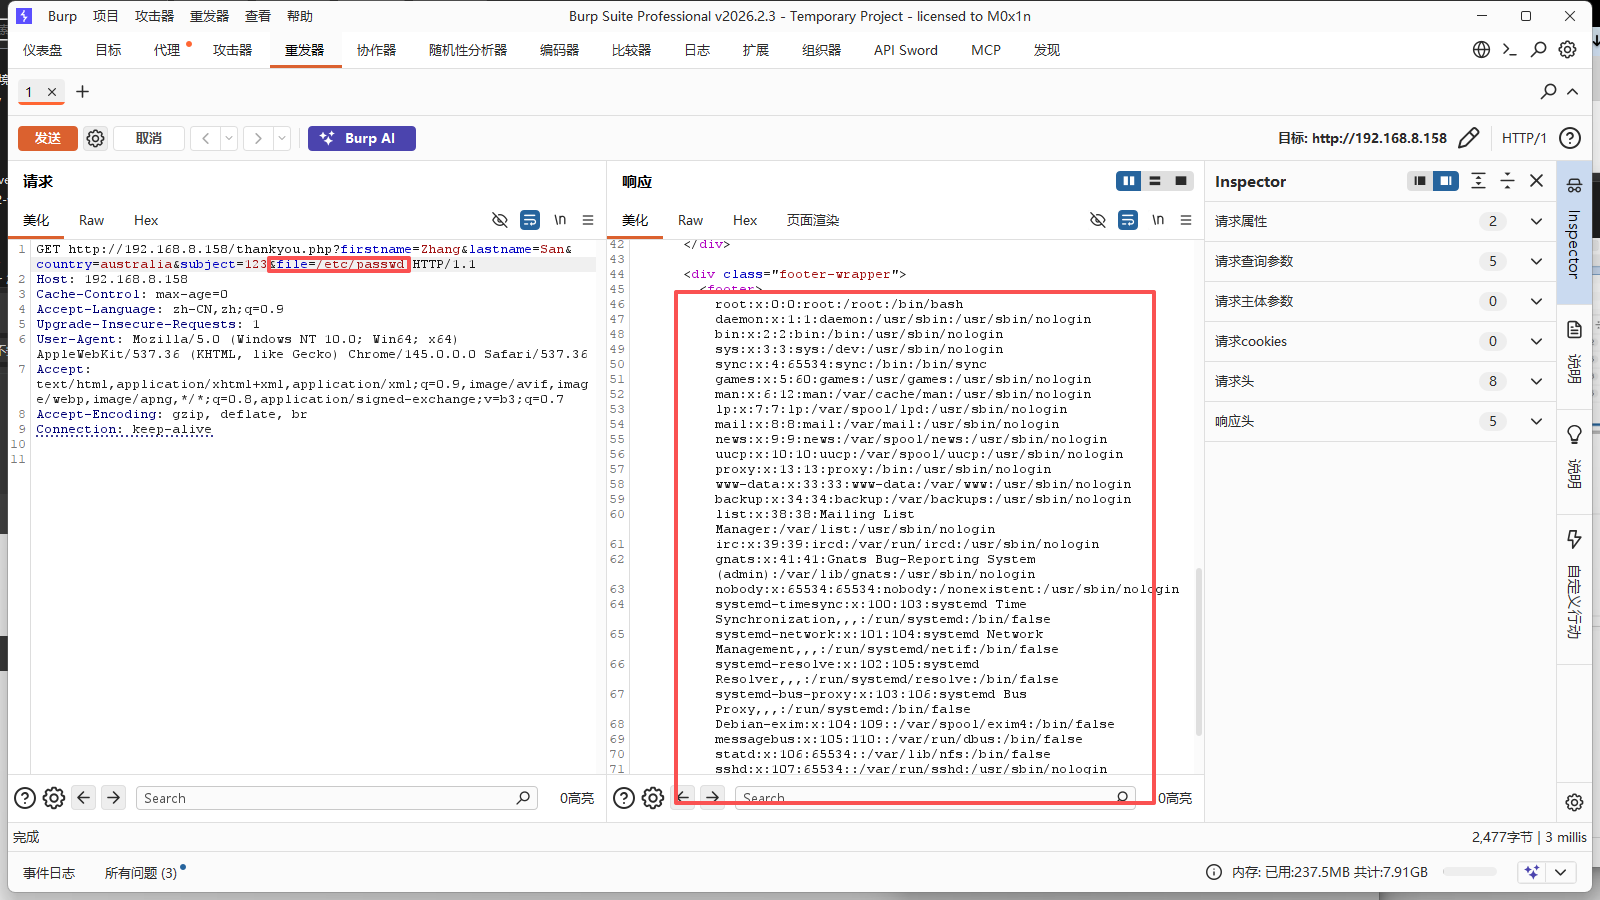This screenshot has width=1600, height=900.
Task: Open the Burp AI assistant
Action: tap(361, 138)
